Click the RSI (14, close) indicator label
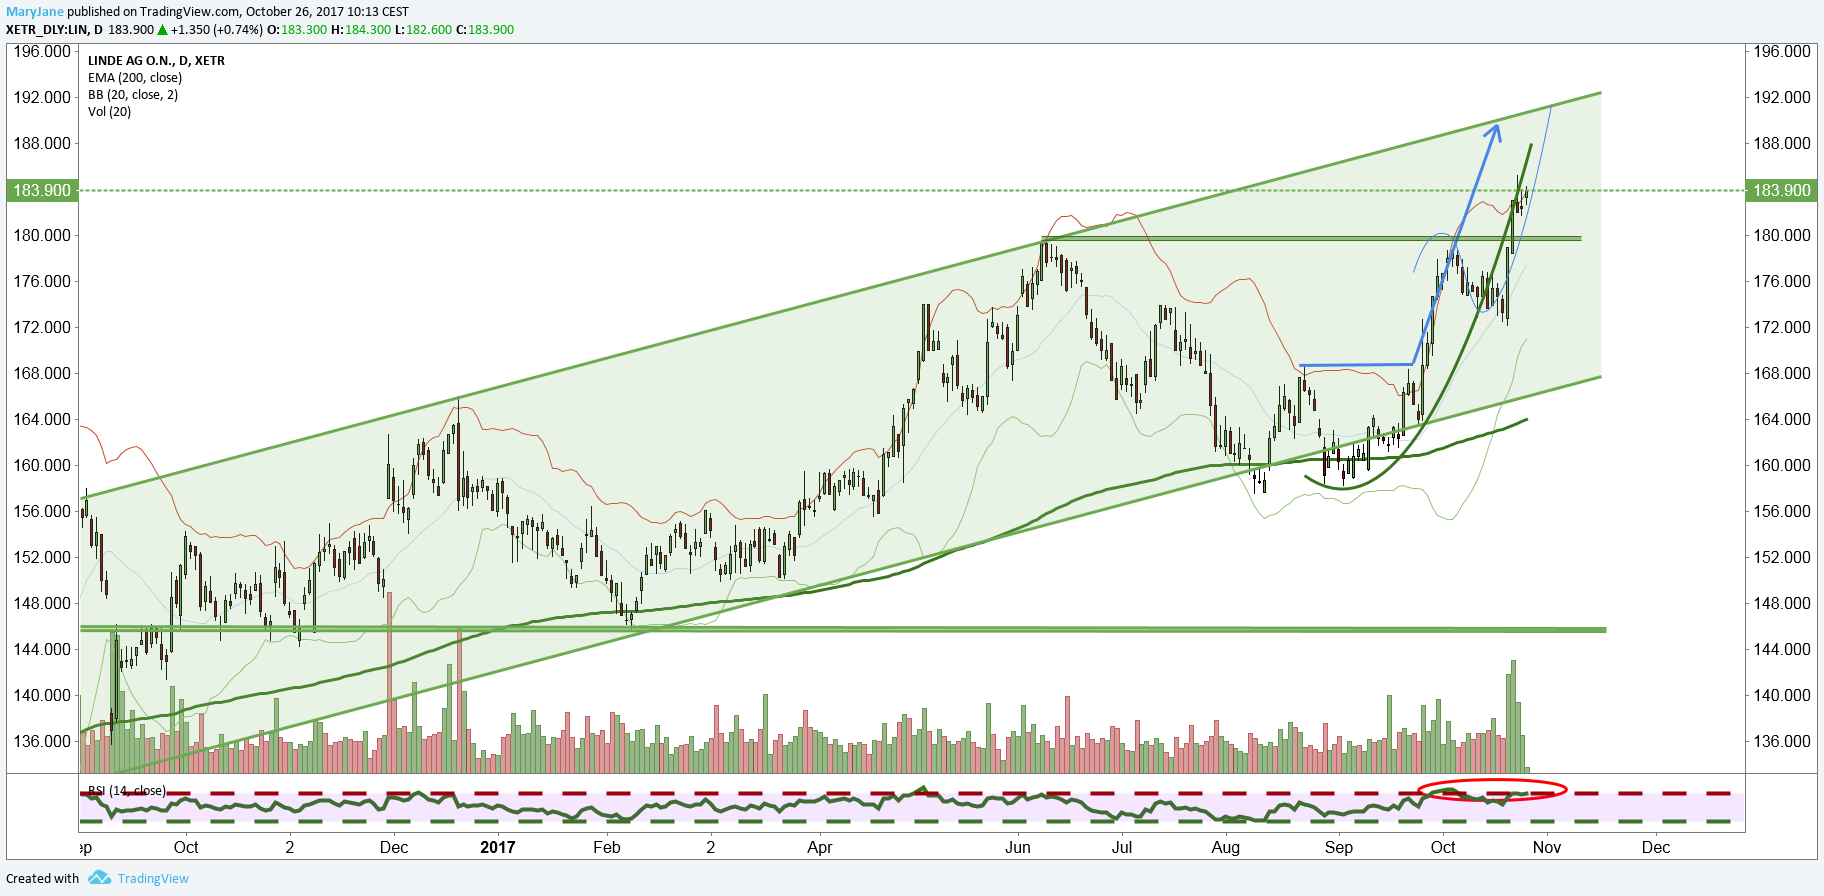The width and height of the screenshot is (1824, 896). point(127,791)
